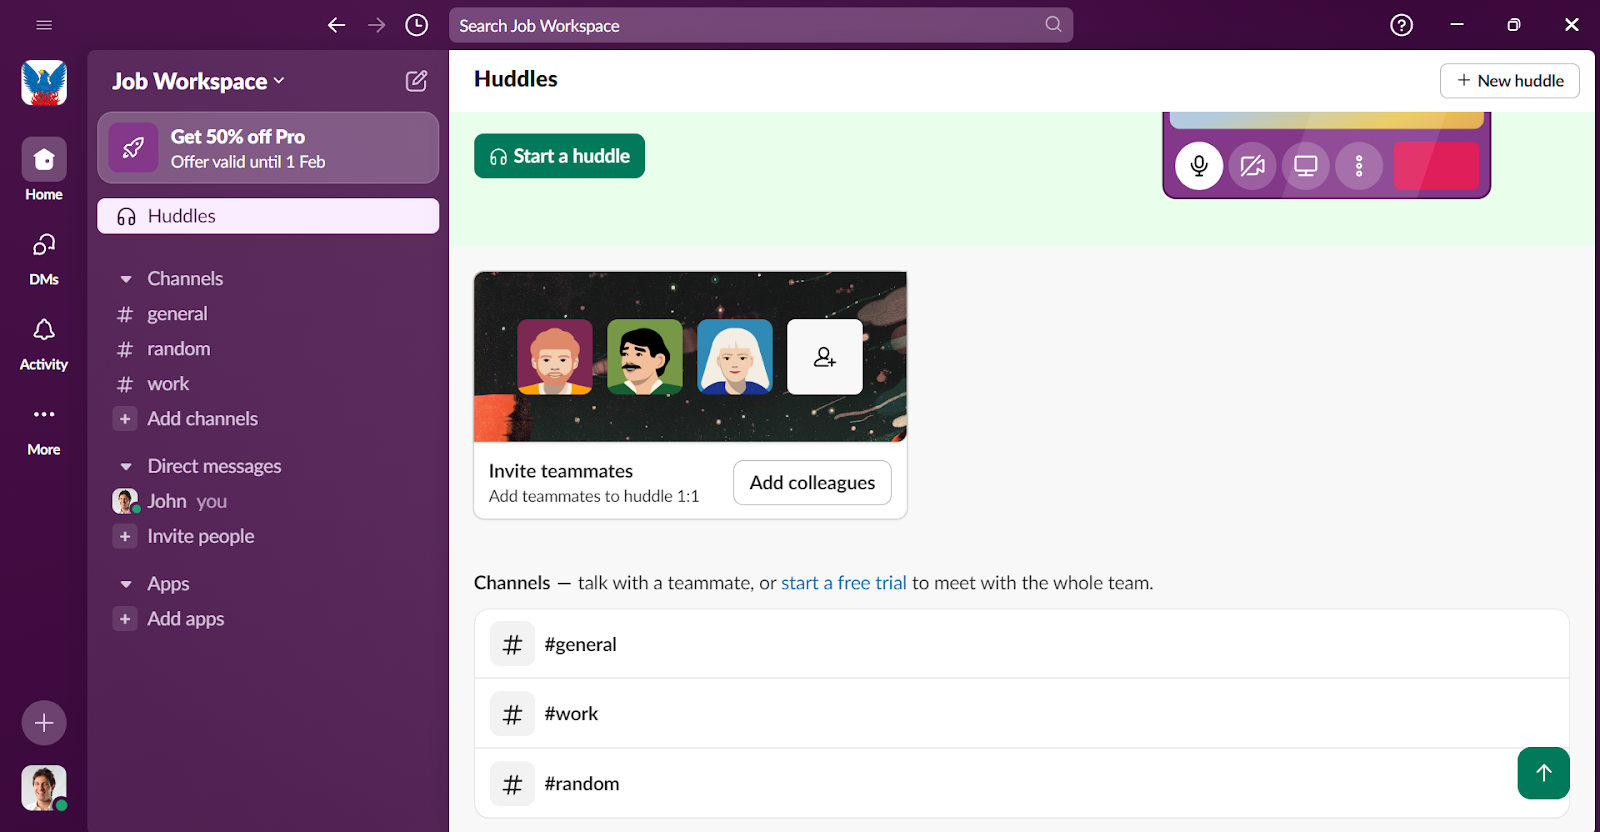Click Add apps
This screenshot has height=832, width=1600.
(x=186, y=619)
